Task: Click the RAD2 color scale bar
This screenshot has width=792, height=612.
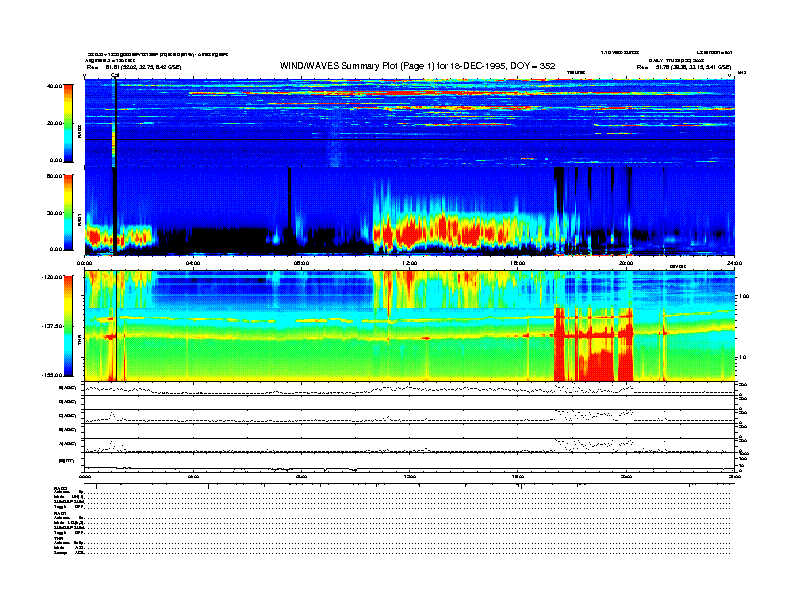Action: click(68, 123)
